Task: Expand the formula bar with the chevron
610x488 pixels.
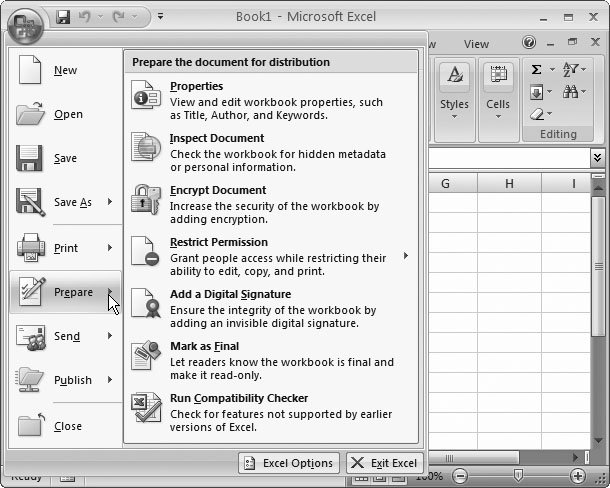Action: pos(597,158)
